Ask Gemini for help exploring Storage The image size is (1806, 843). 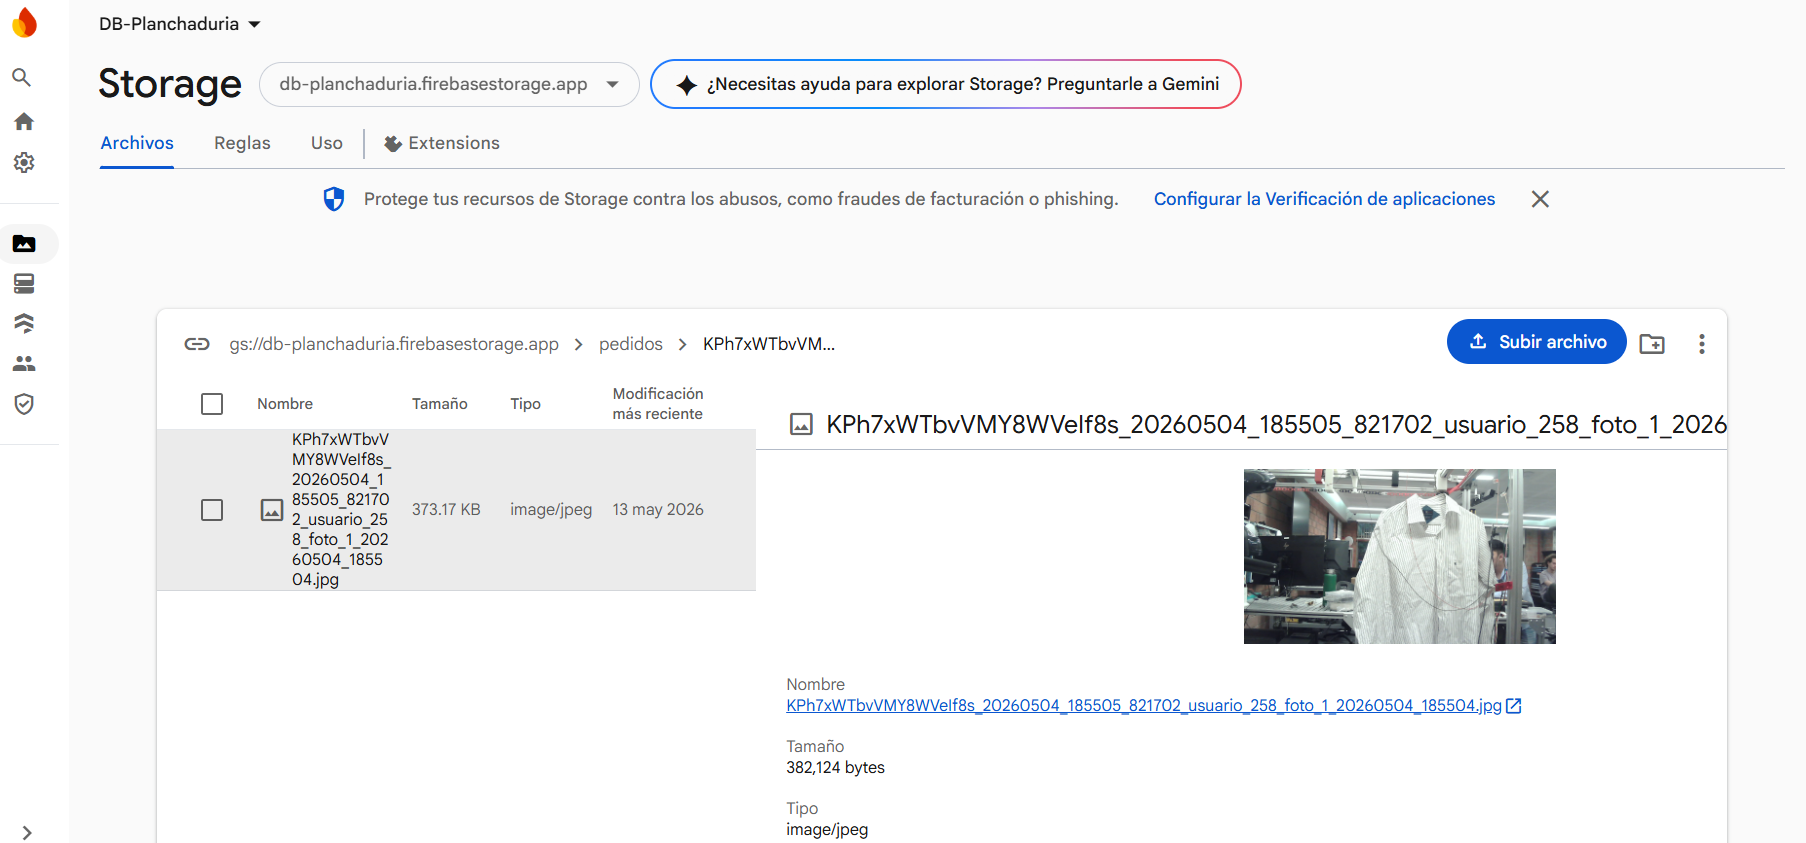click(946, 84)
